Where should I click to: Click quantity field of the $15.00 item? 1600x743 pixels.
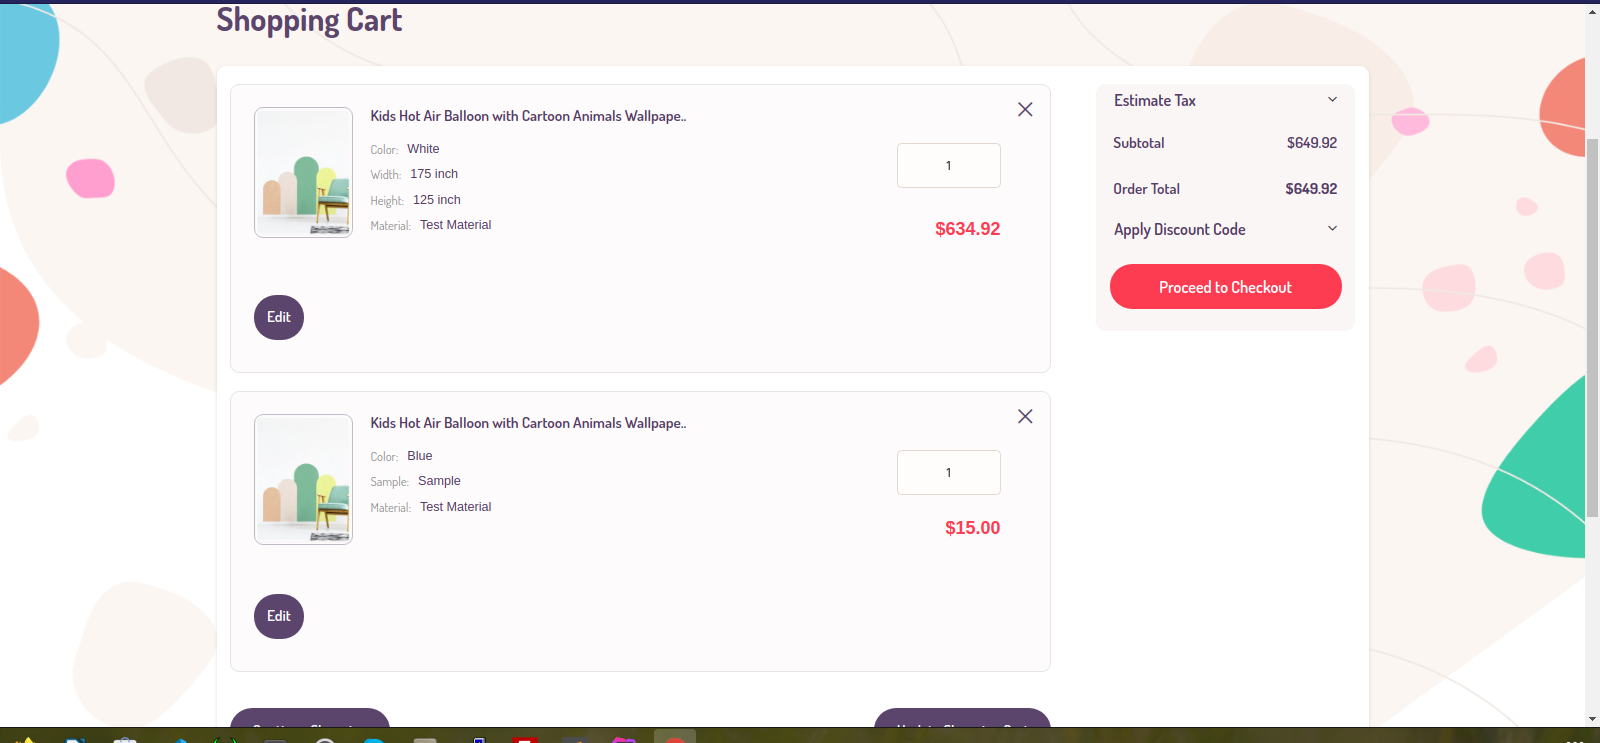[x=948, y=473]
